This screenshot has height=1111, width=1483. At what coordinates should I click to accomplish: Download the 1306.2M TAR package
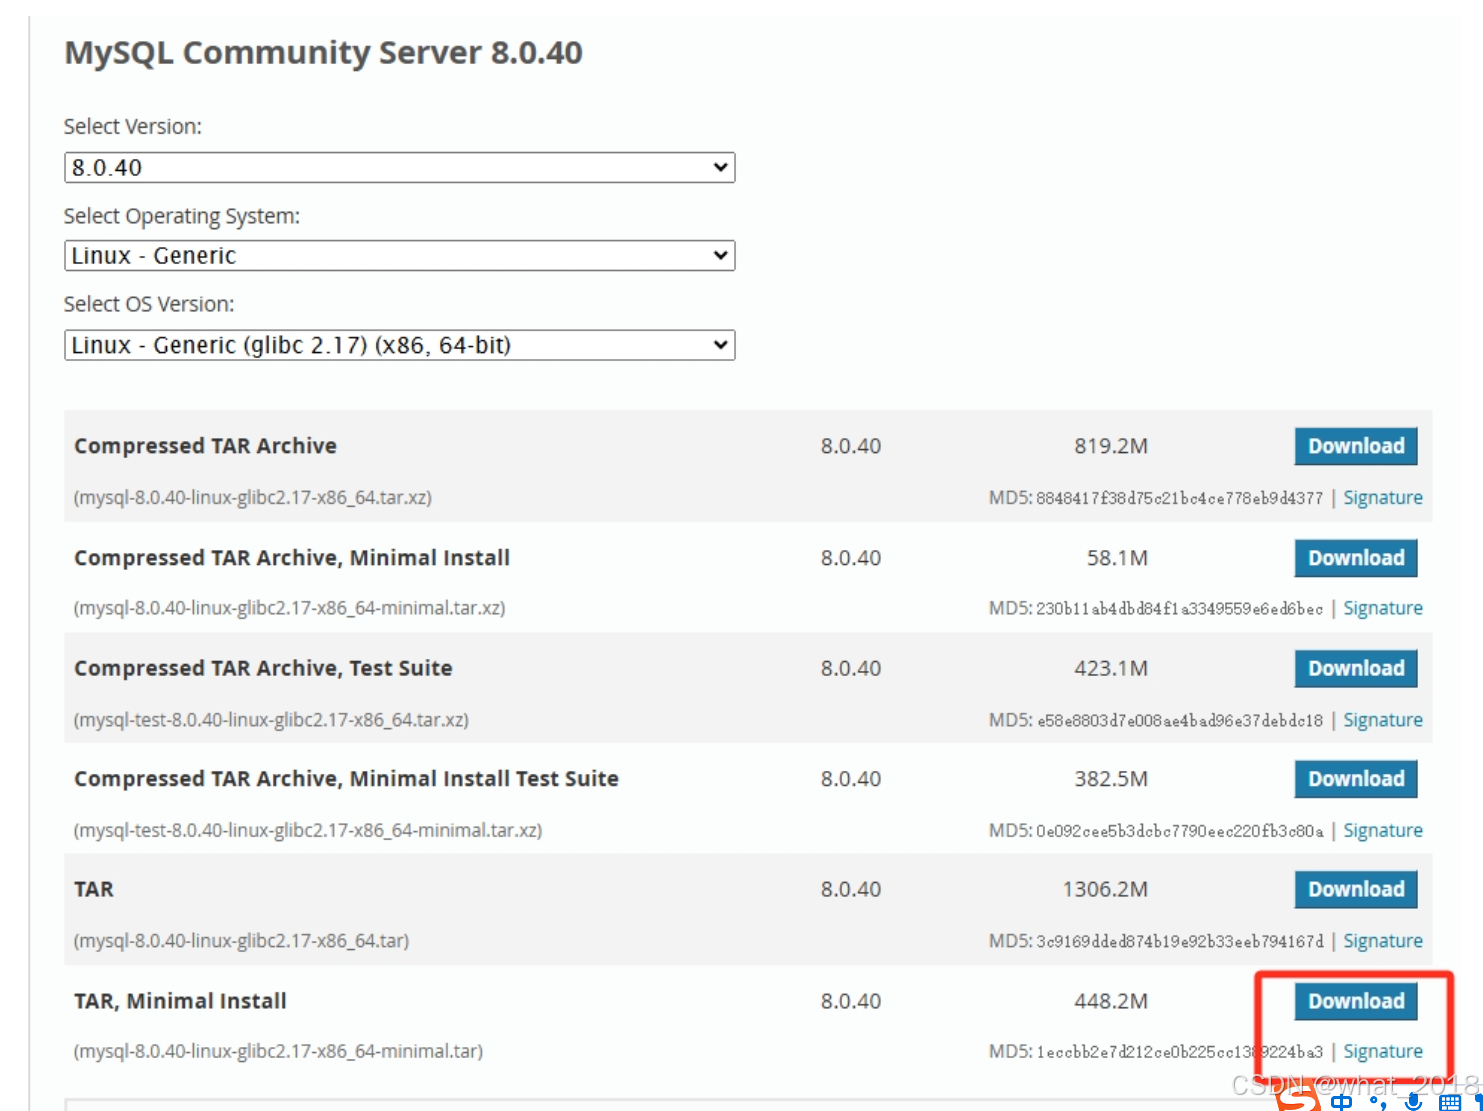[x=1355, y=889]
